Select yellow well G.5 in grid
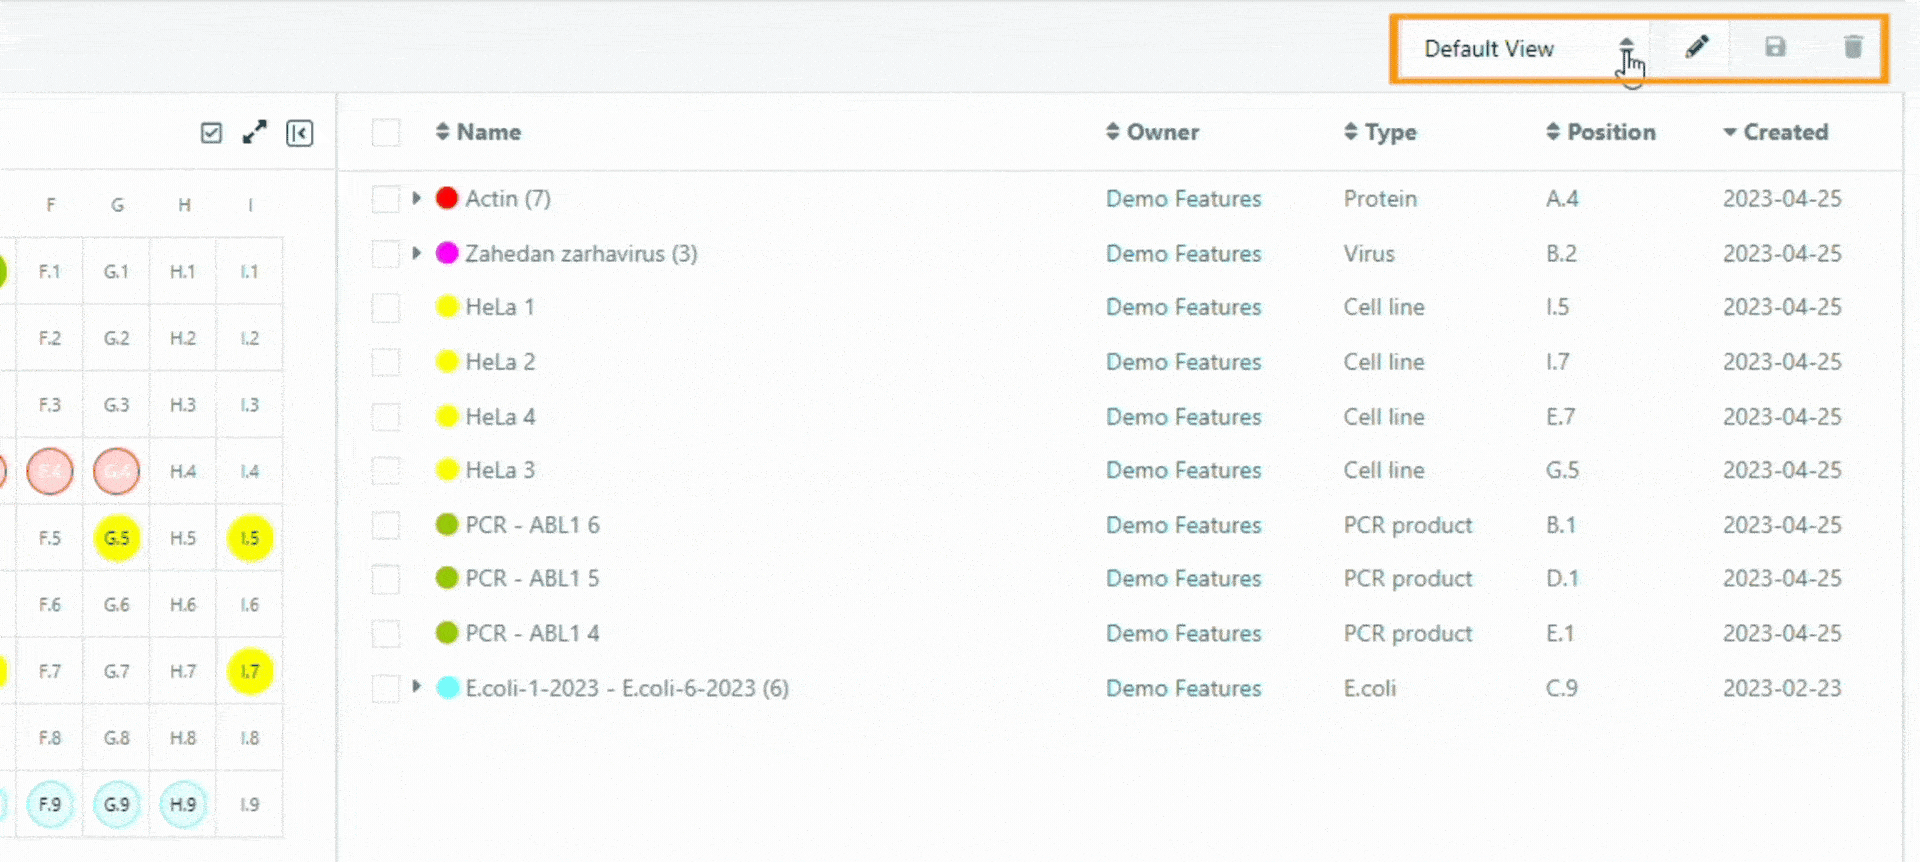The image size is (1920, 862). pos(117,538)
